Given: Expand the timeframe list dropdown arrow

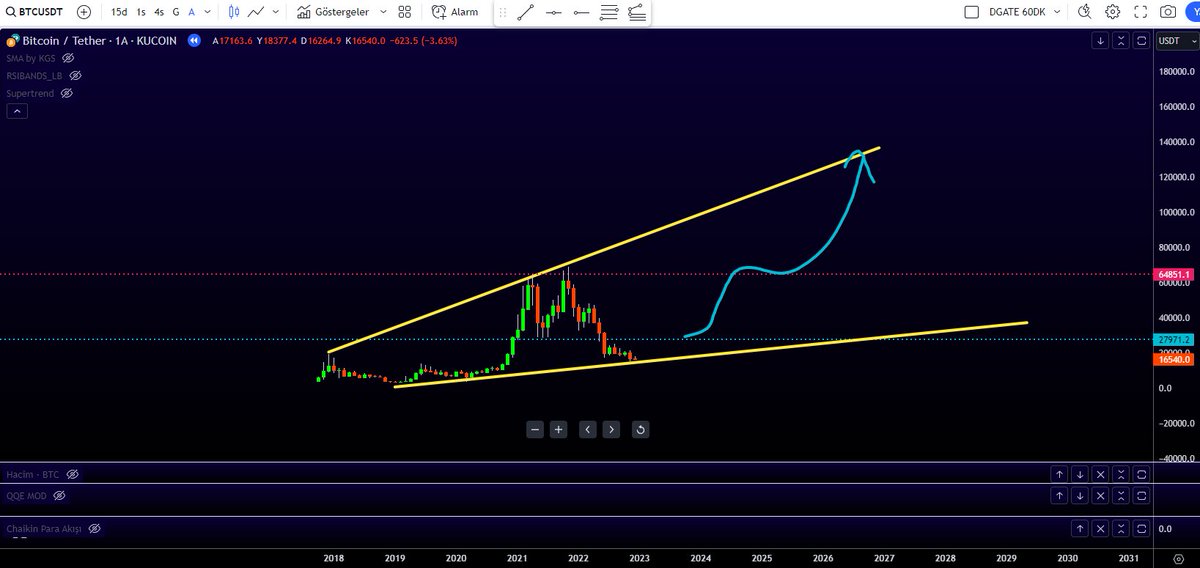Looking at the screenshot, I should [207, 12].
